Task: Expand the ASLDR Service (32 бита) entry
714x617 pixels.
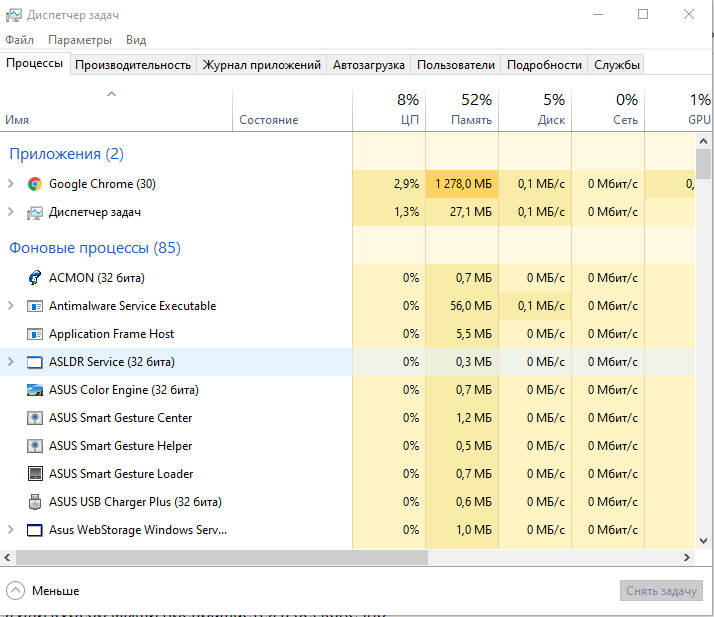Action: click(10, 362)
